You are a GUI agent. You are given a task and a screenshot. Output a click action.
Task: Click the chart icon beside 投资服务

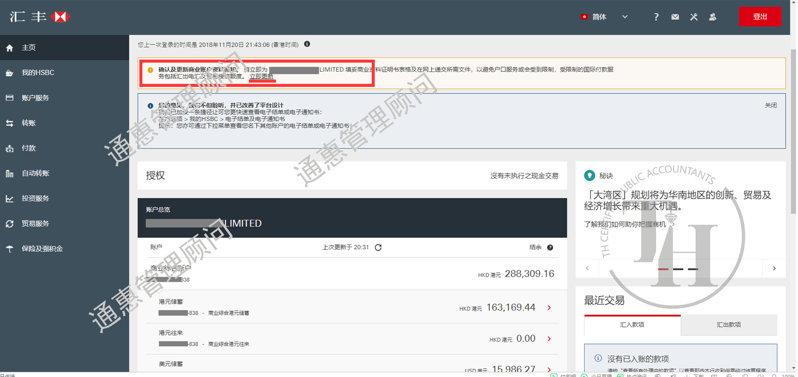pyautogui.click(x=9, y=198)
